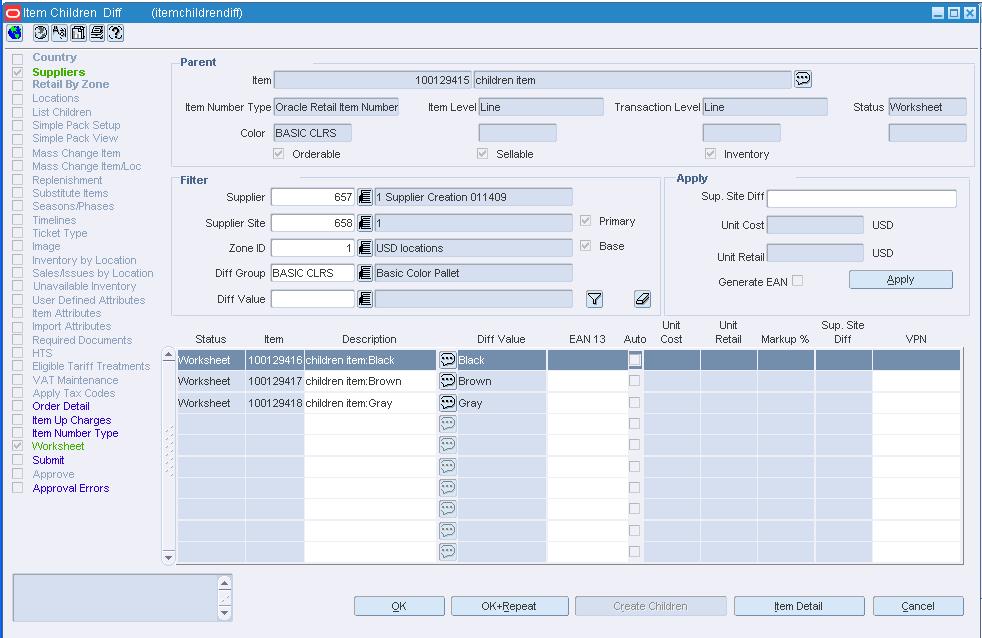Click the OK+Repeat button
The width and height of the screenshot is (982, 638).
pos(509,606)
